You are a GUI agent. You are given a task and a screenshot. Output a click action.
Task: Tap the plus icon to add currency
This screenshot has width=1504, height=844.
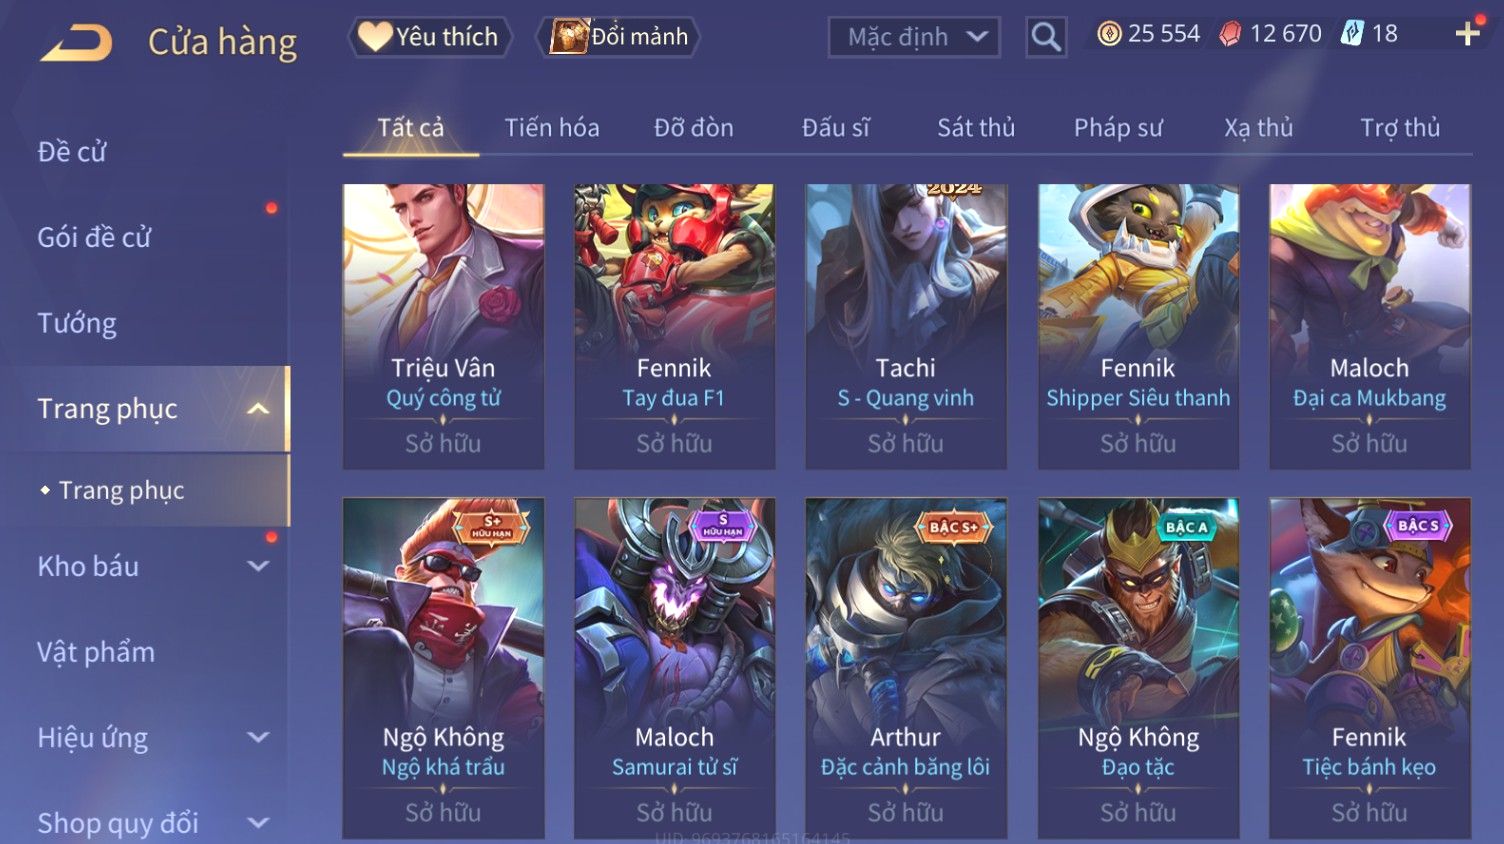1467,35
